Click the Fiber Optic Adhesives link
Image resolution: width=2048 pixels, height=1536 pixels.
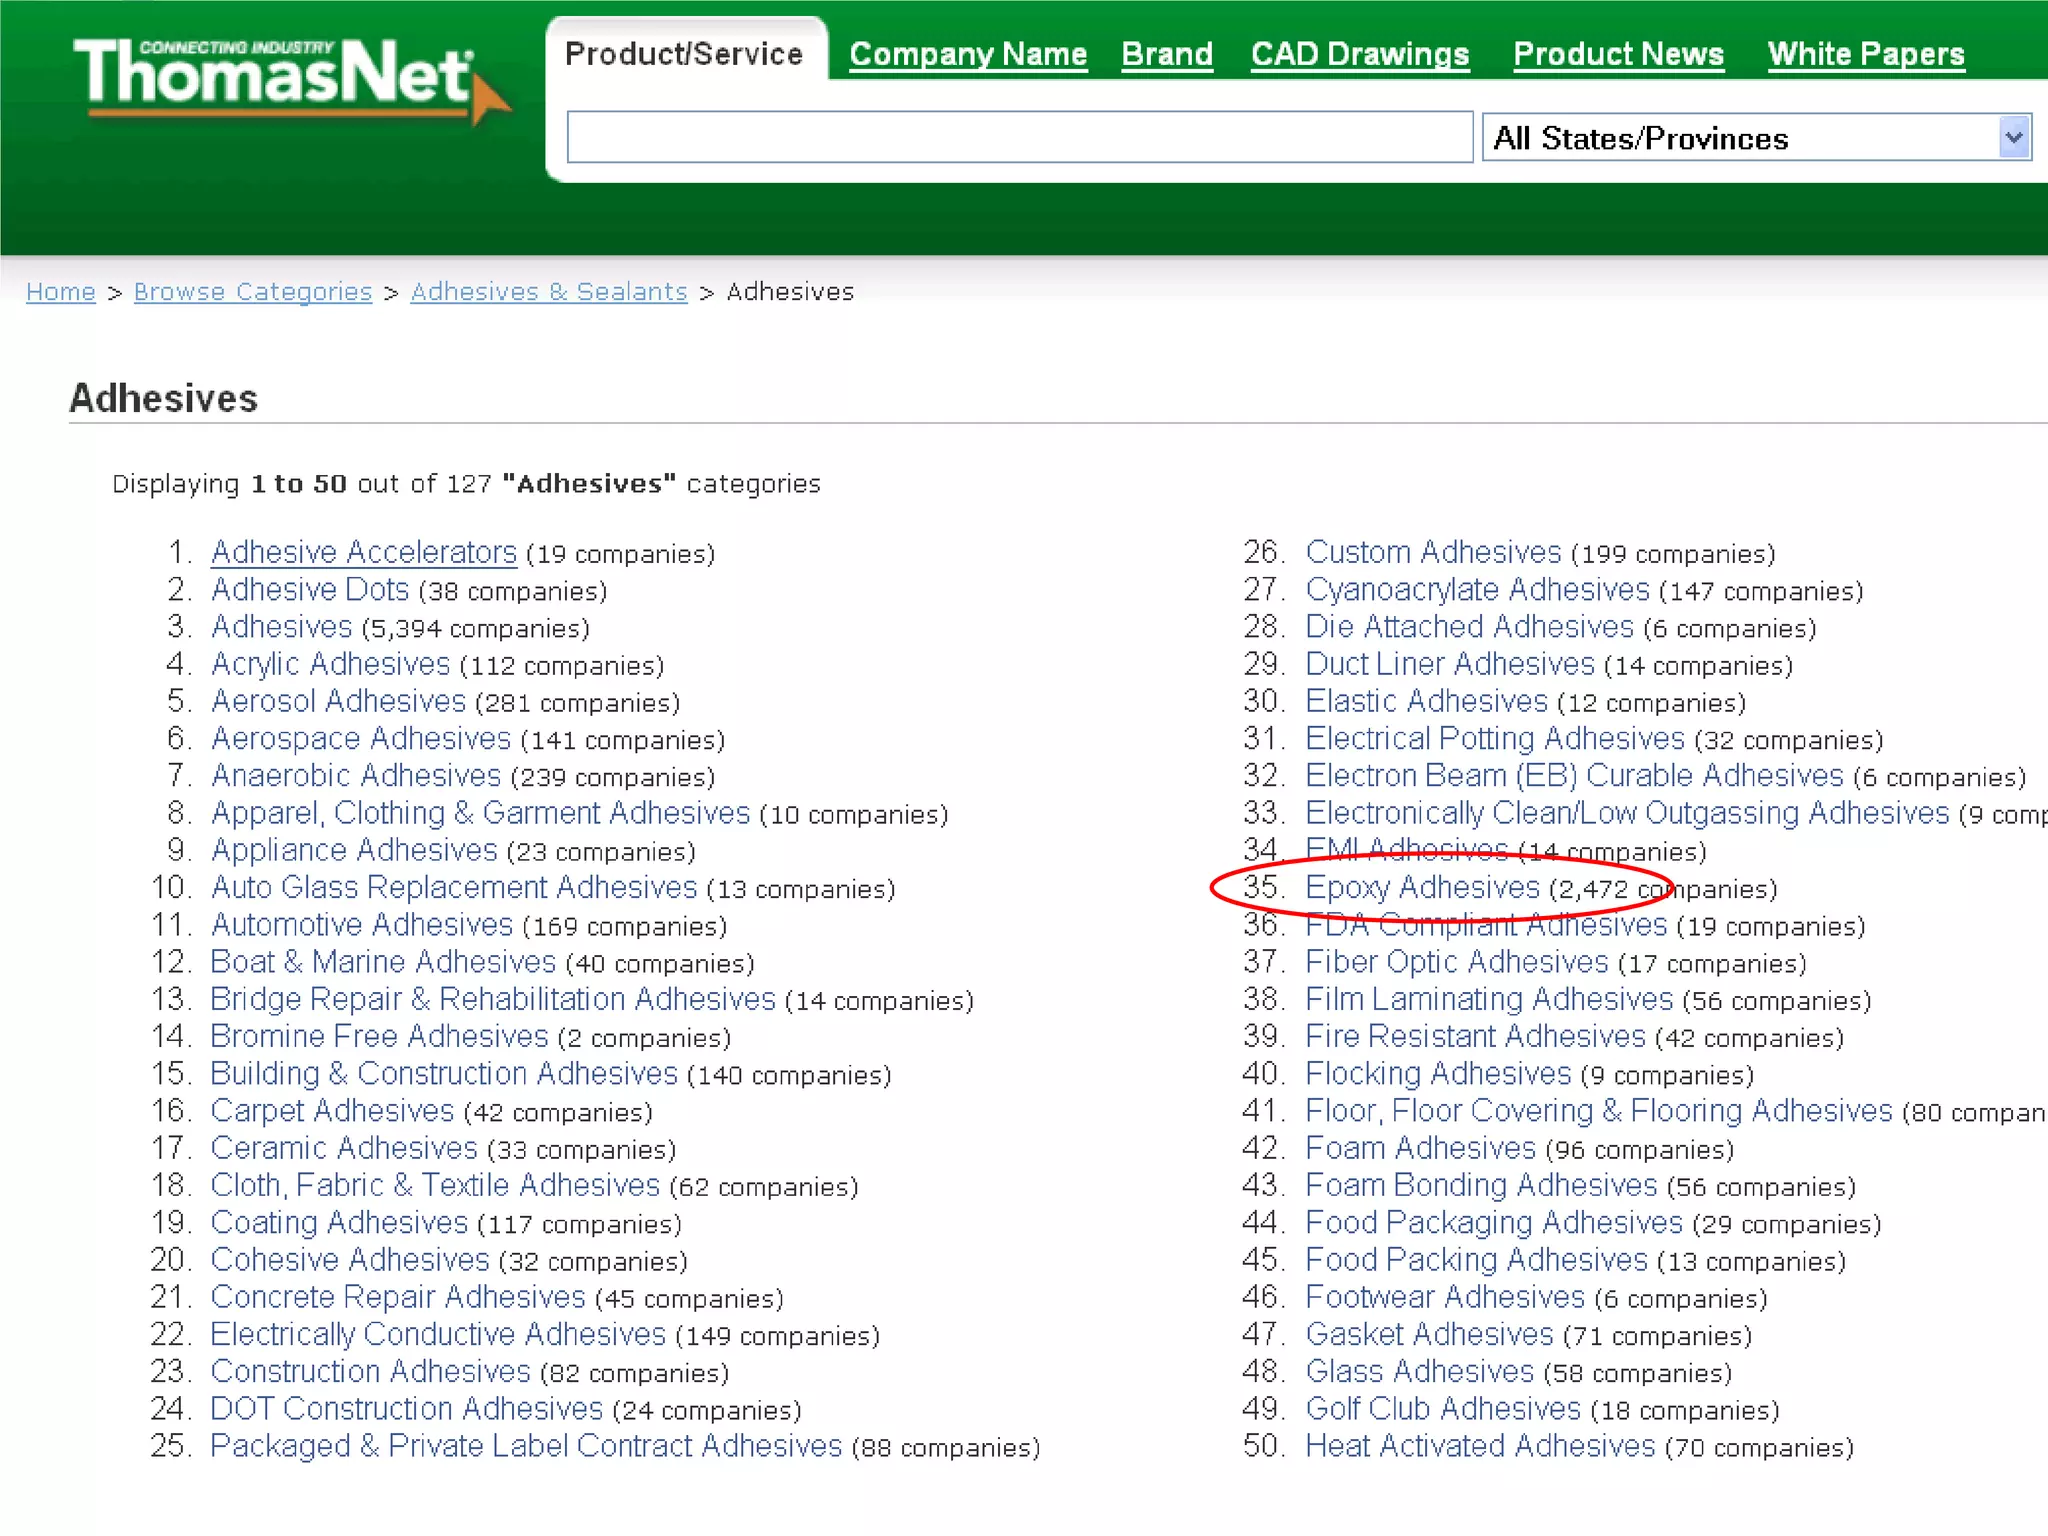[1456, 961]
